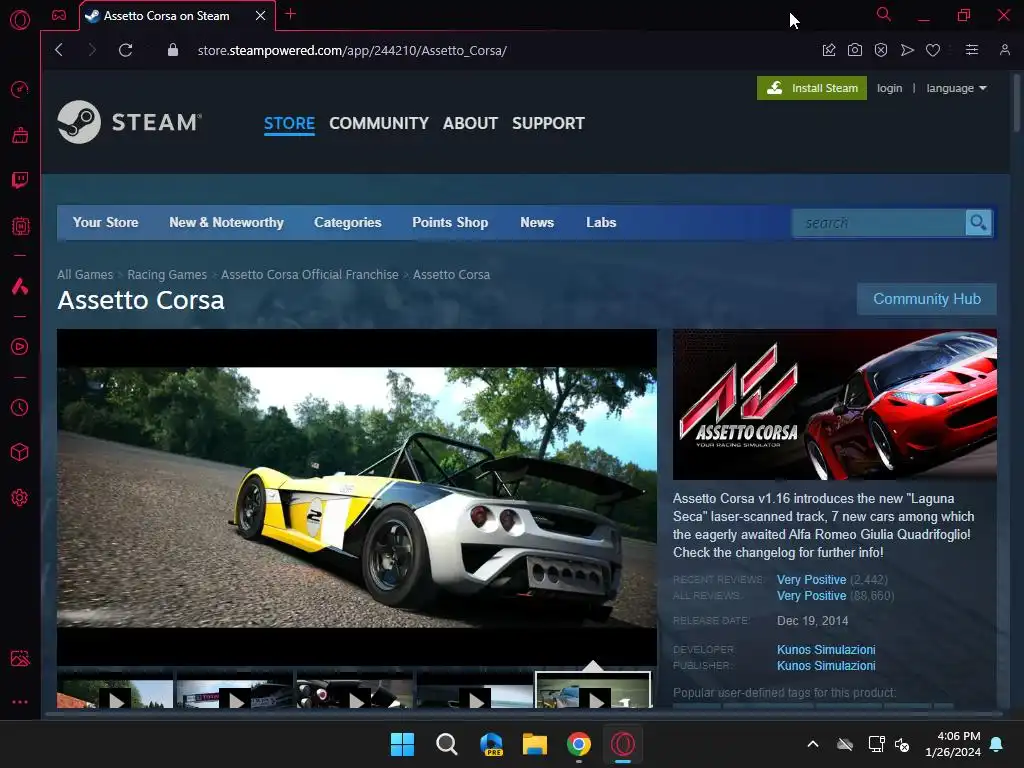
Task: Open sidebar three-dots more options
Action: pos(20,702)
